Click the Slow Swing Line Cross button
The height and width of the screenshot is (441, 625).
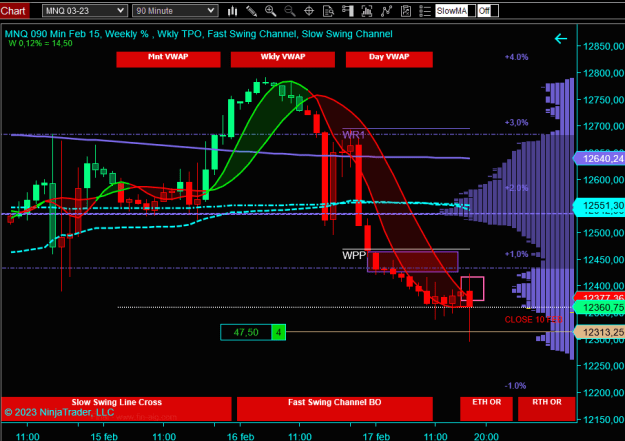(x=116, y=409)
